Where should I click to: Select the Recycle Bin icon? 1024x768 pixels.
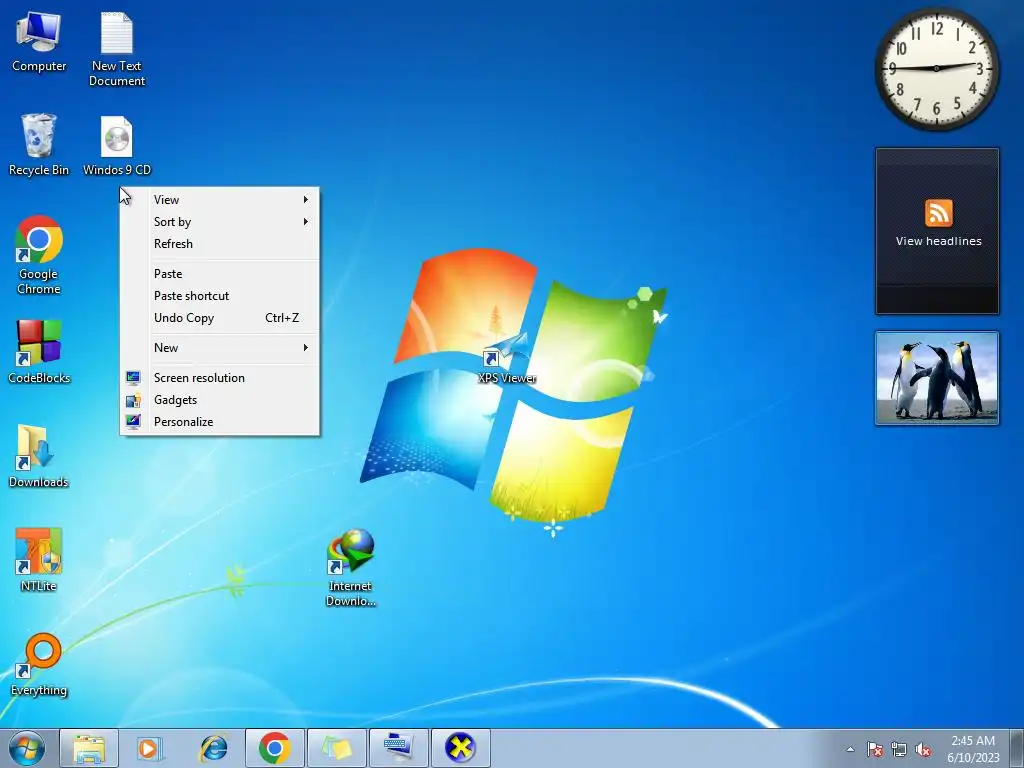pos(39,145)
